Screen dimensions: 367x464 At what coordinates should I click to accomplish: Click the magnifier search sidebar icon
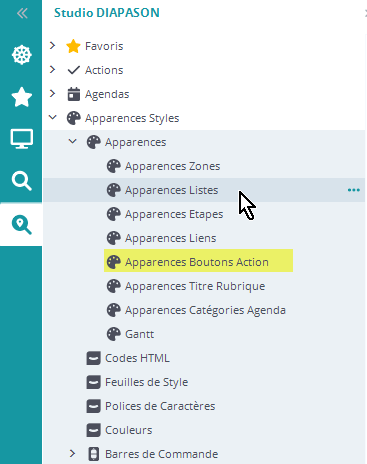(22, 181)
